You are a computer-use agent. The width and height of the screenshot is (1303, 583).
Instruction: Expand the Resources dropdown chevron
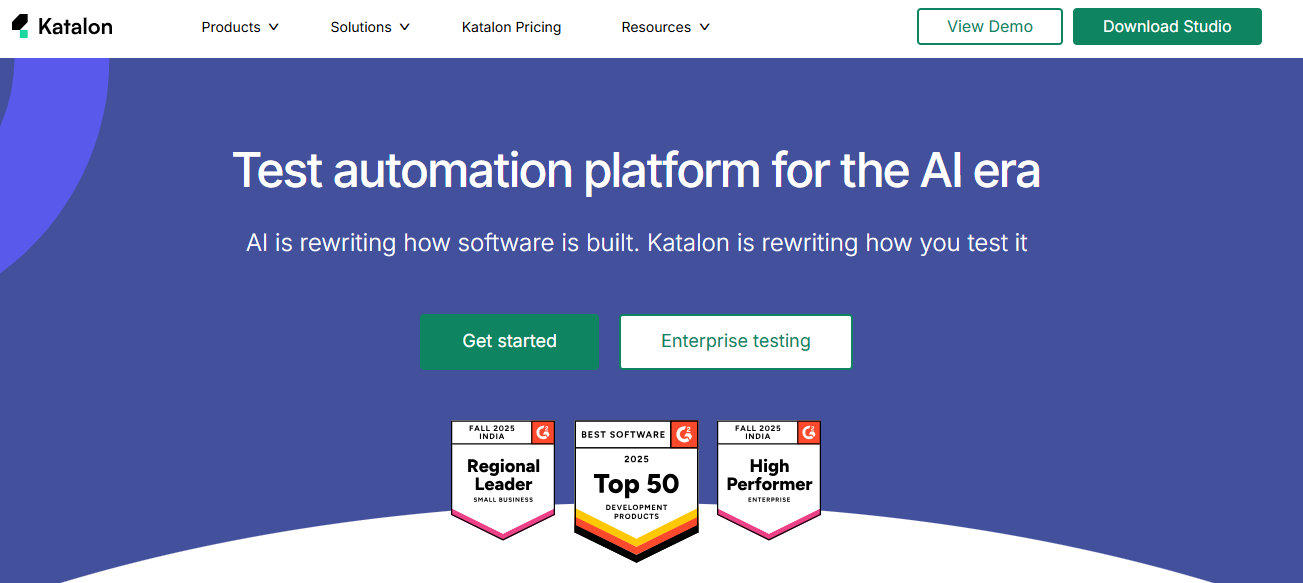[x=704, y=27]
